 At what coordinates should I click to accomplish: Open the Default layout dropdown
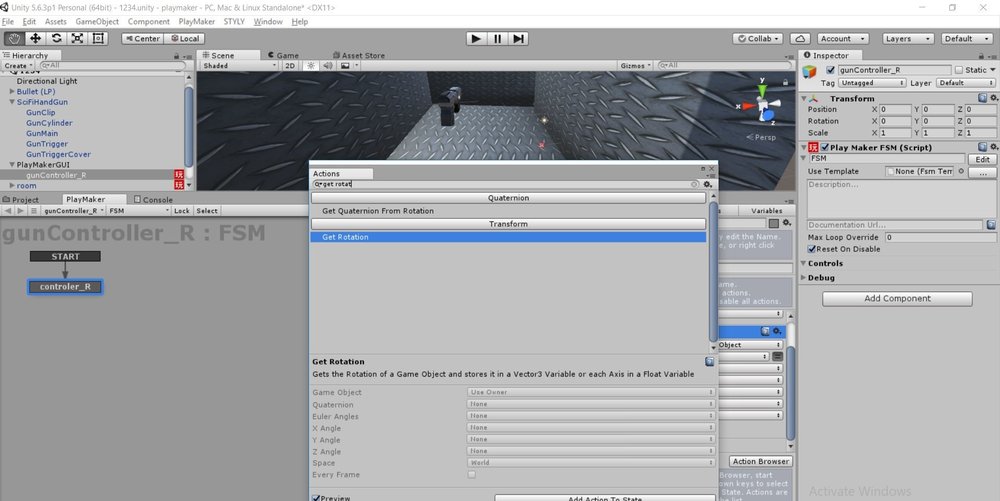tap(967, 38)
